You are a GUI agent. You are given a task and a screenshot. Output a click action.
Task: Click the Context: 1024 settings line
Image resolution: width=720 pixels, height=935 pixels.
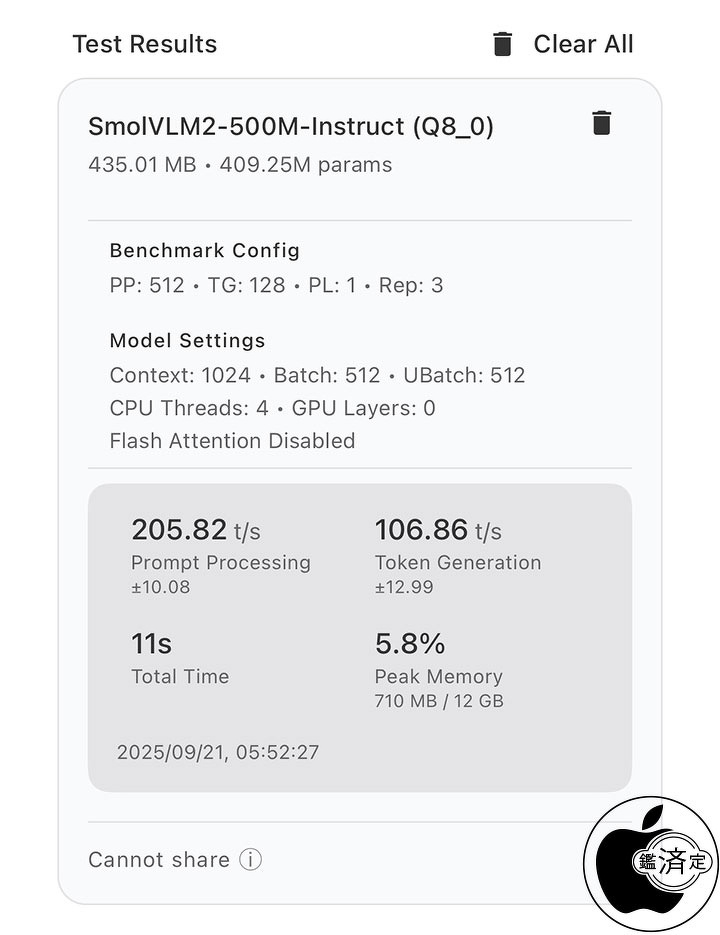[x=317, y=375]
